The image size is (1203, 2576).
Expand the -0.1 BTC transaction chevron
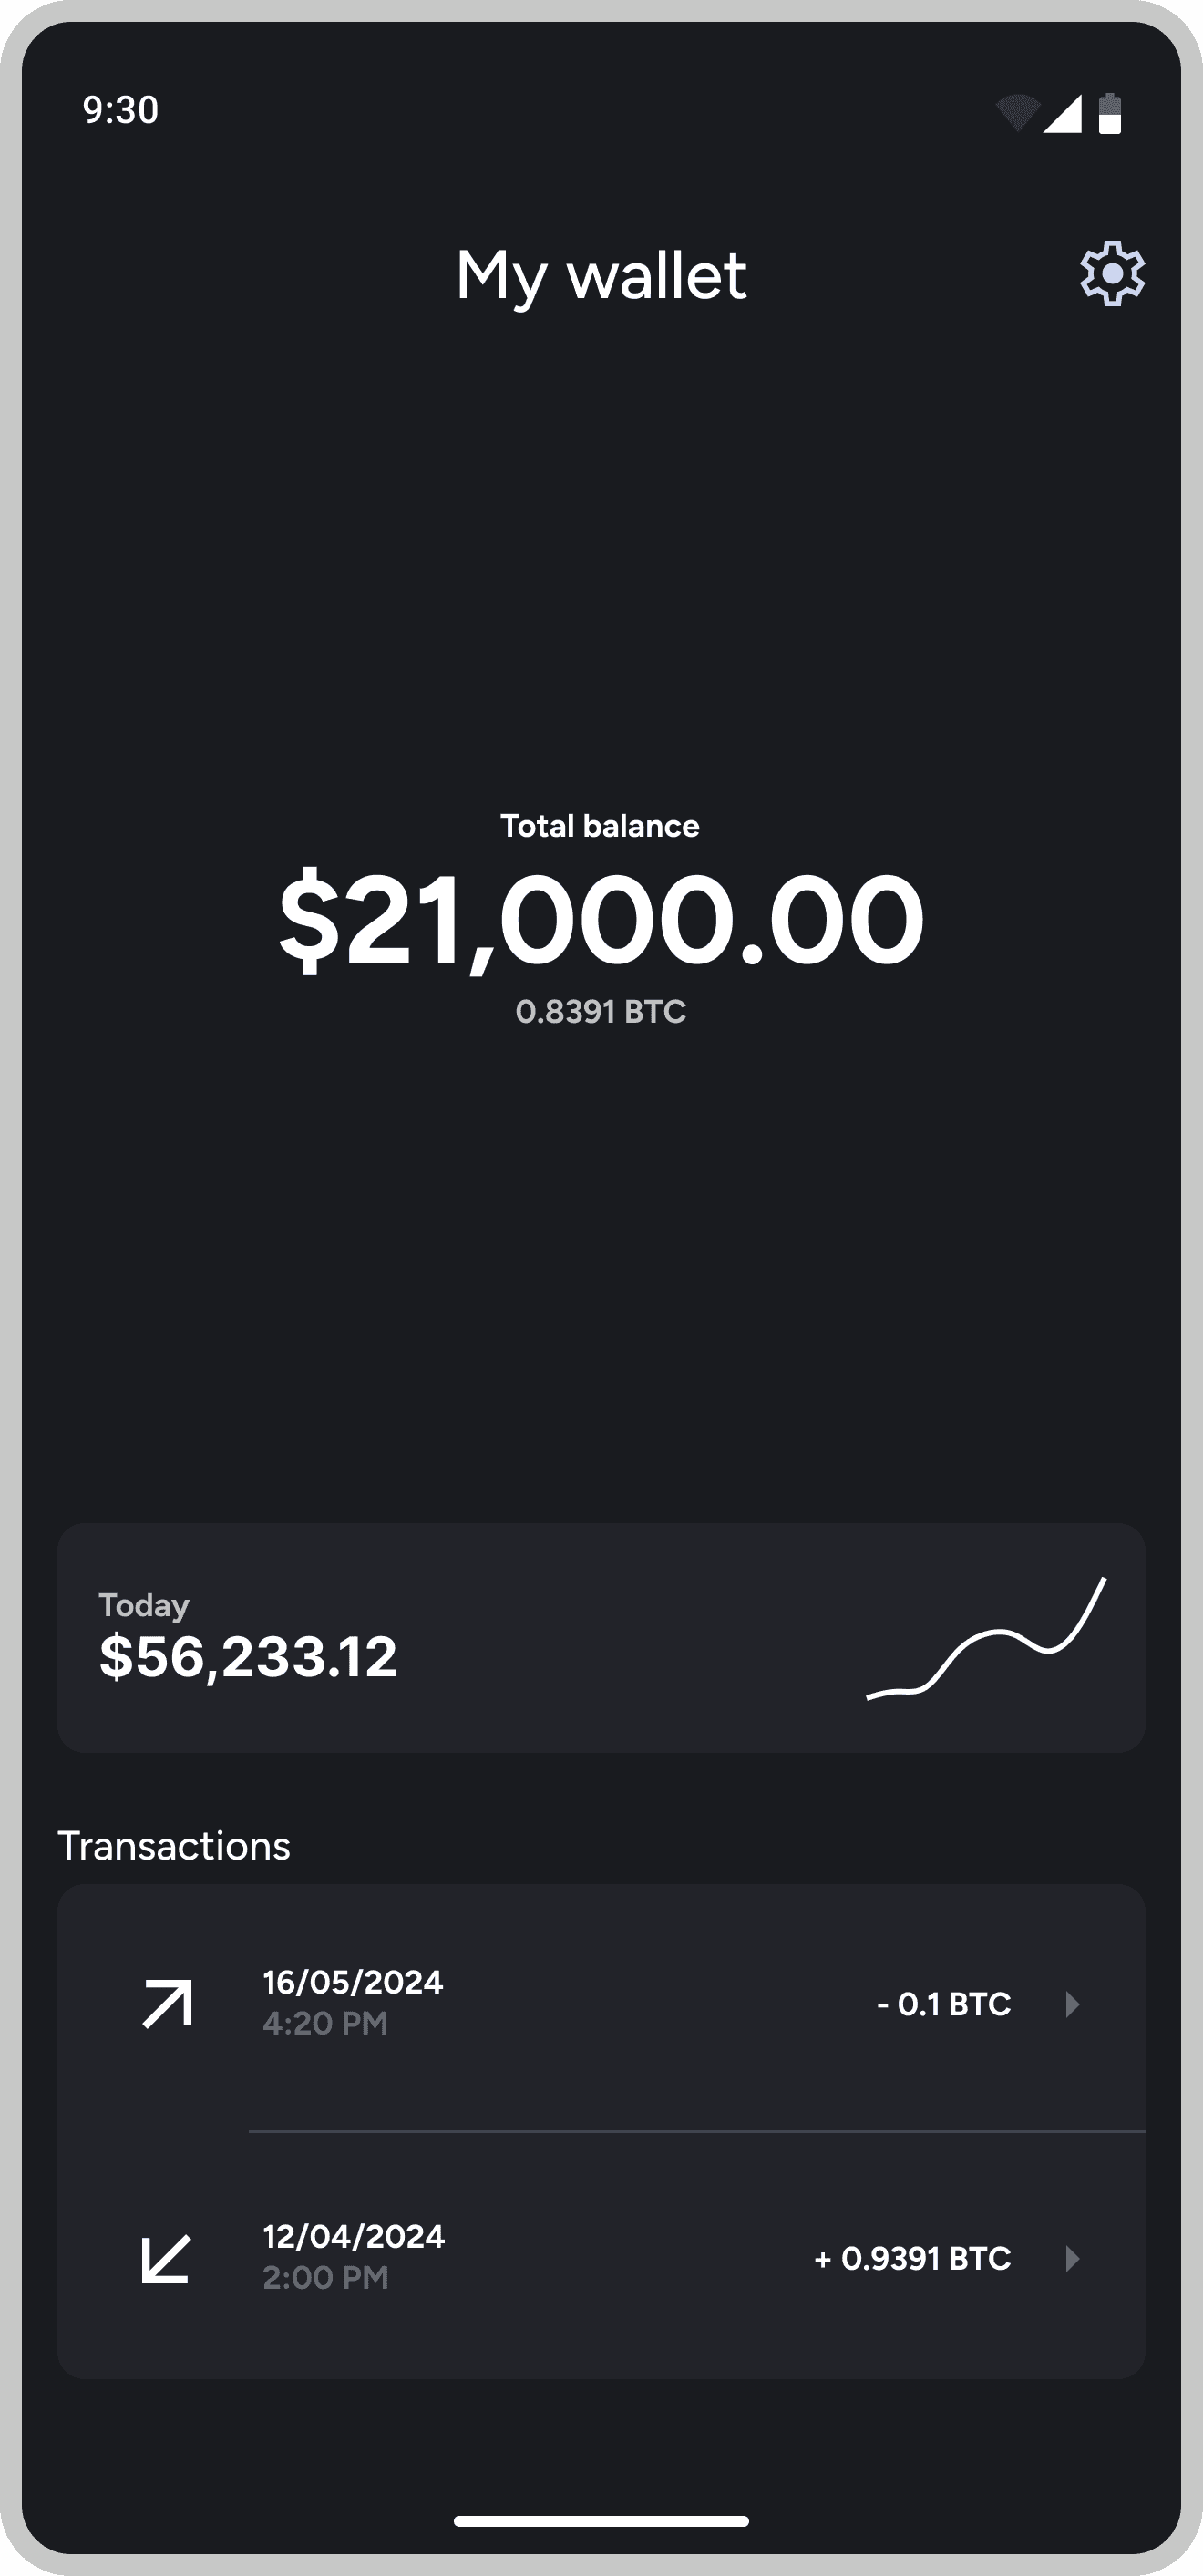[x=1072, y=2004]
